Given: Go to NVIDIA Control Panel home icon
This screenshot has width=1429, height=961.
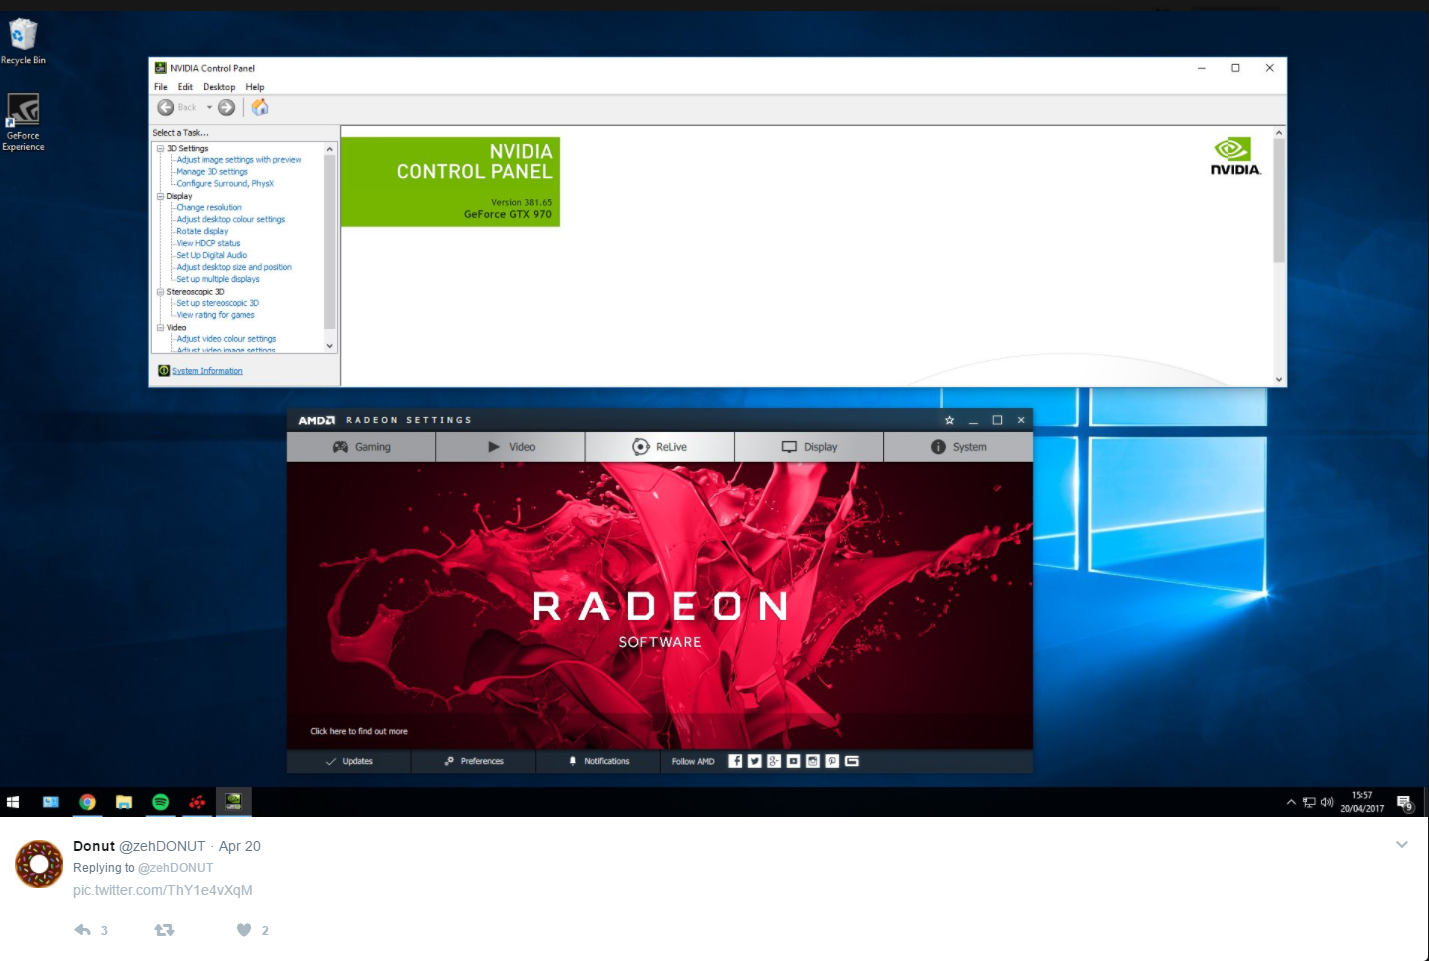Looking at the screenshot, I should 260,107.
